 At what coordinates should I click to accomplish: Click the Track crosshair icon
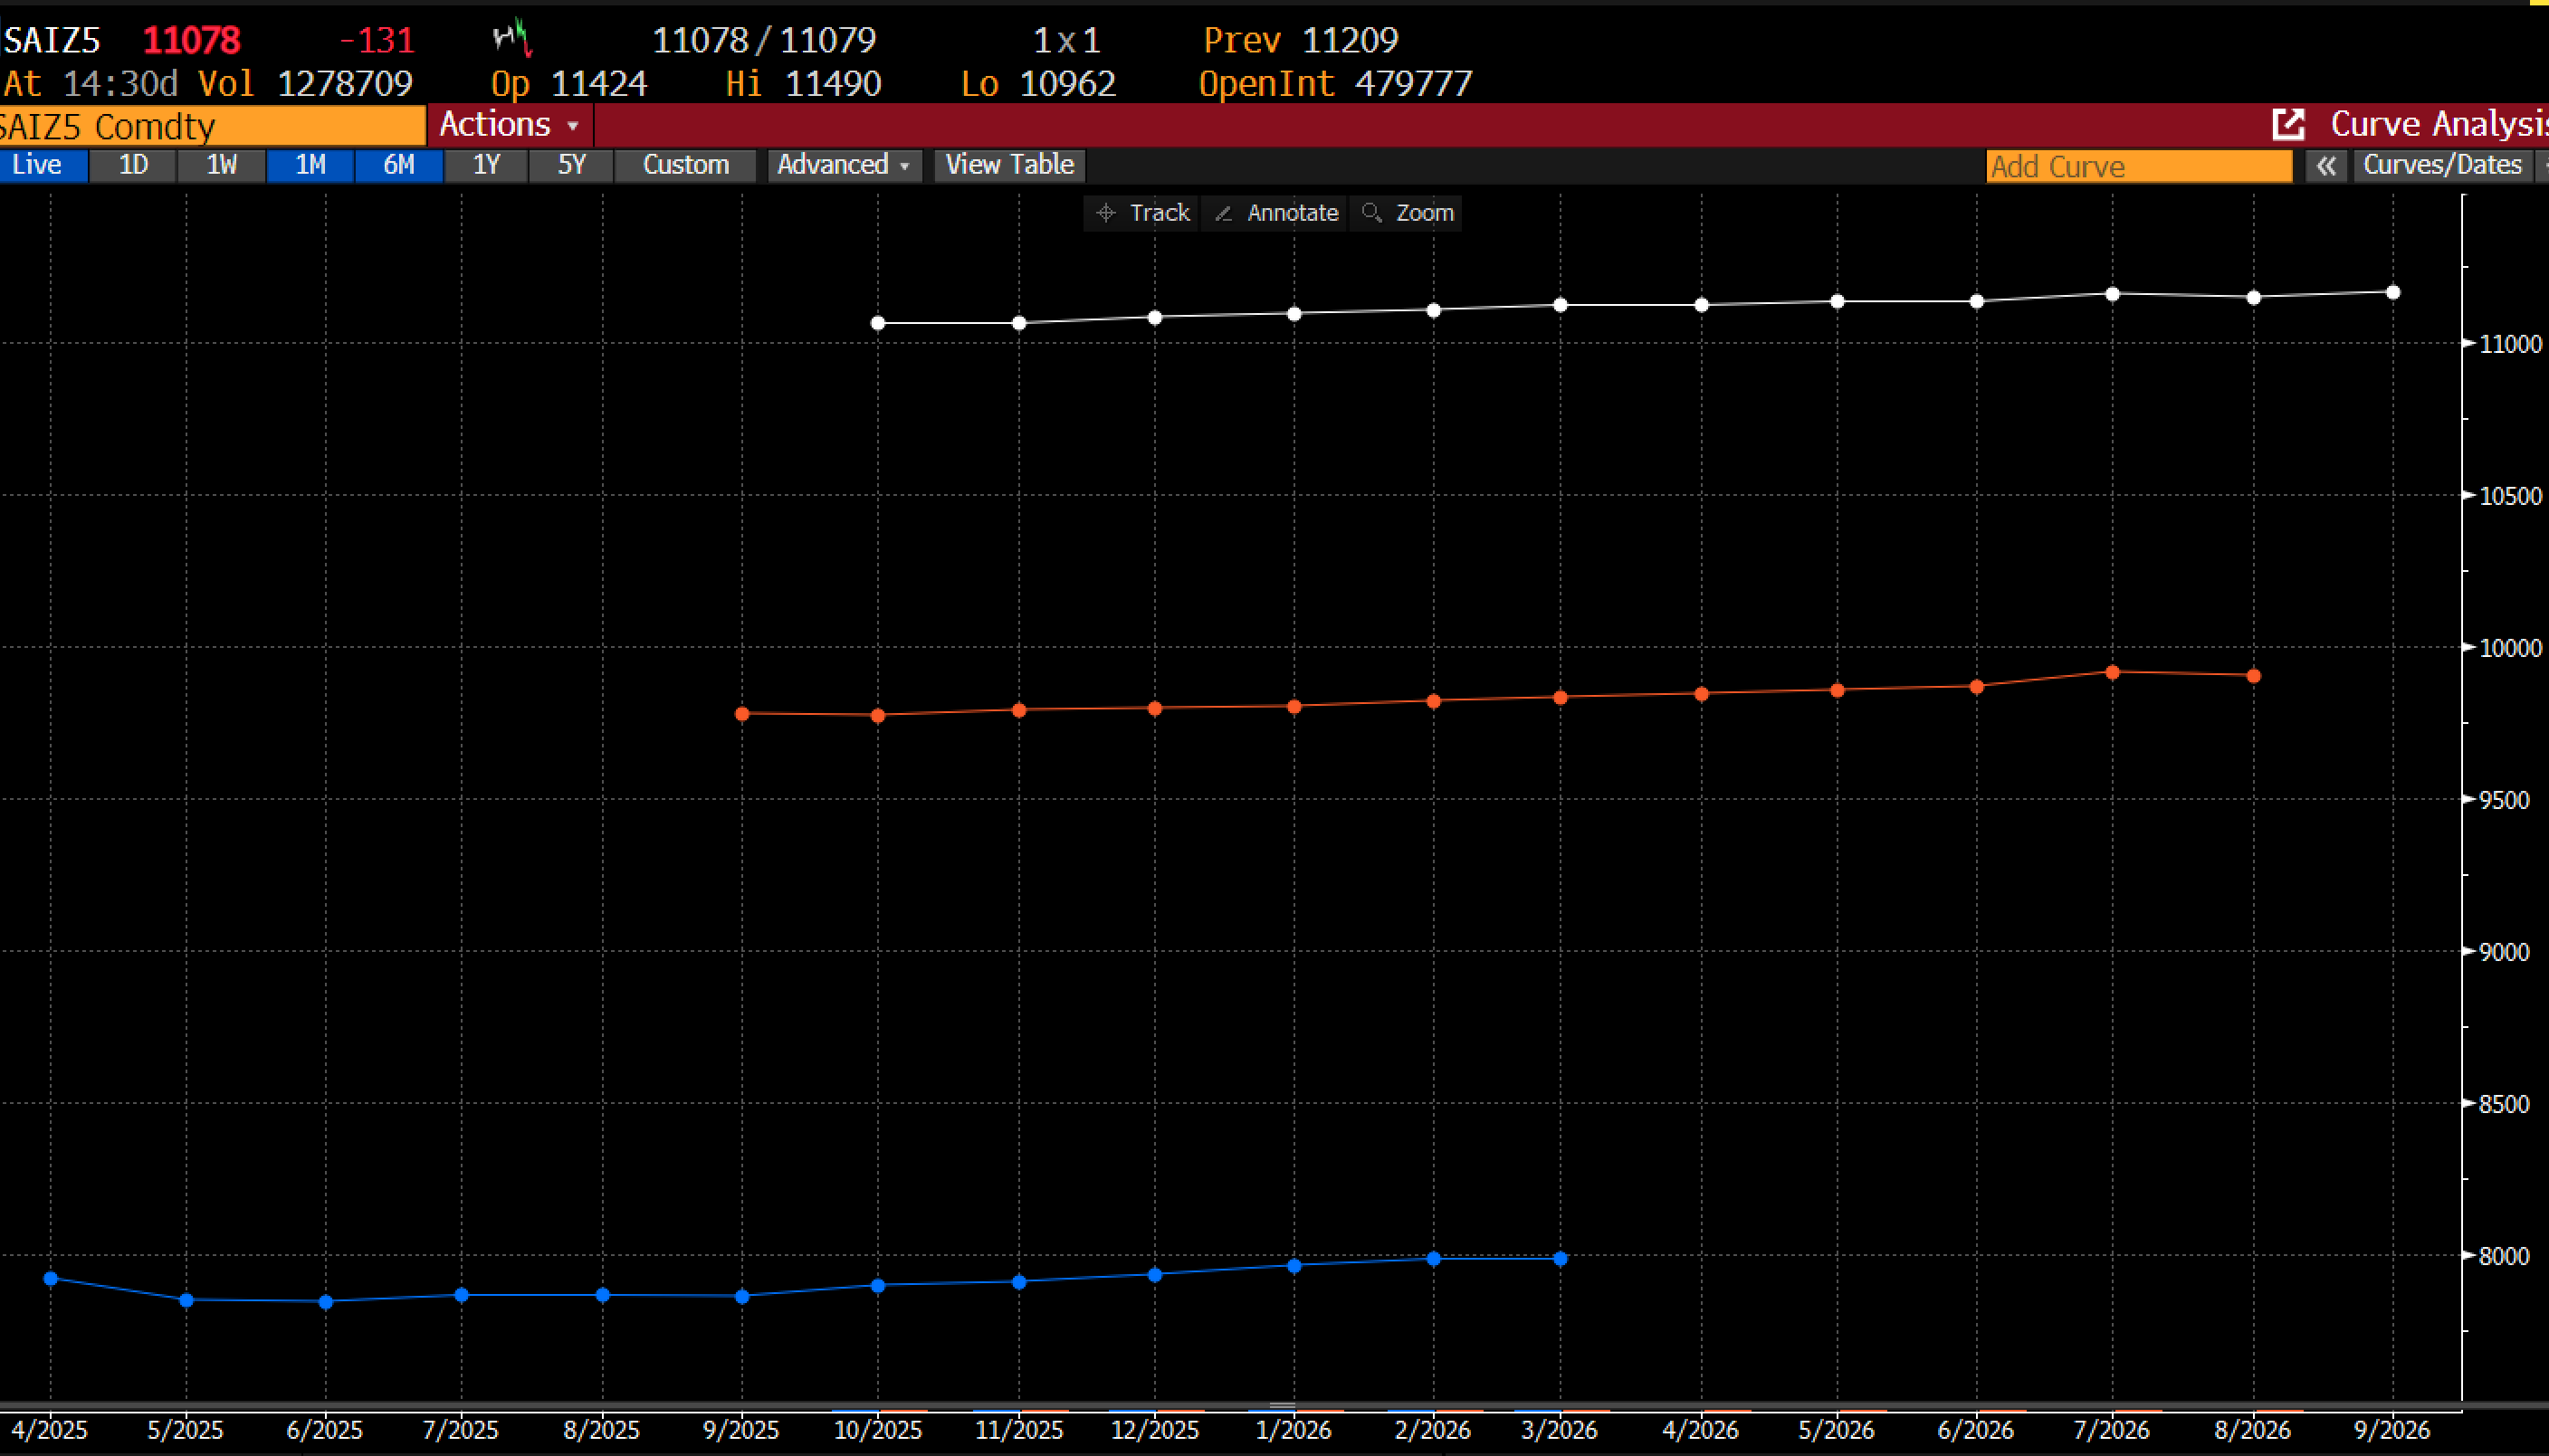click(x=1105, y=213)
